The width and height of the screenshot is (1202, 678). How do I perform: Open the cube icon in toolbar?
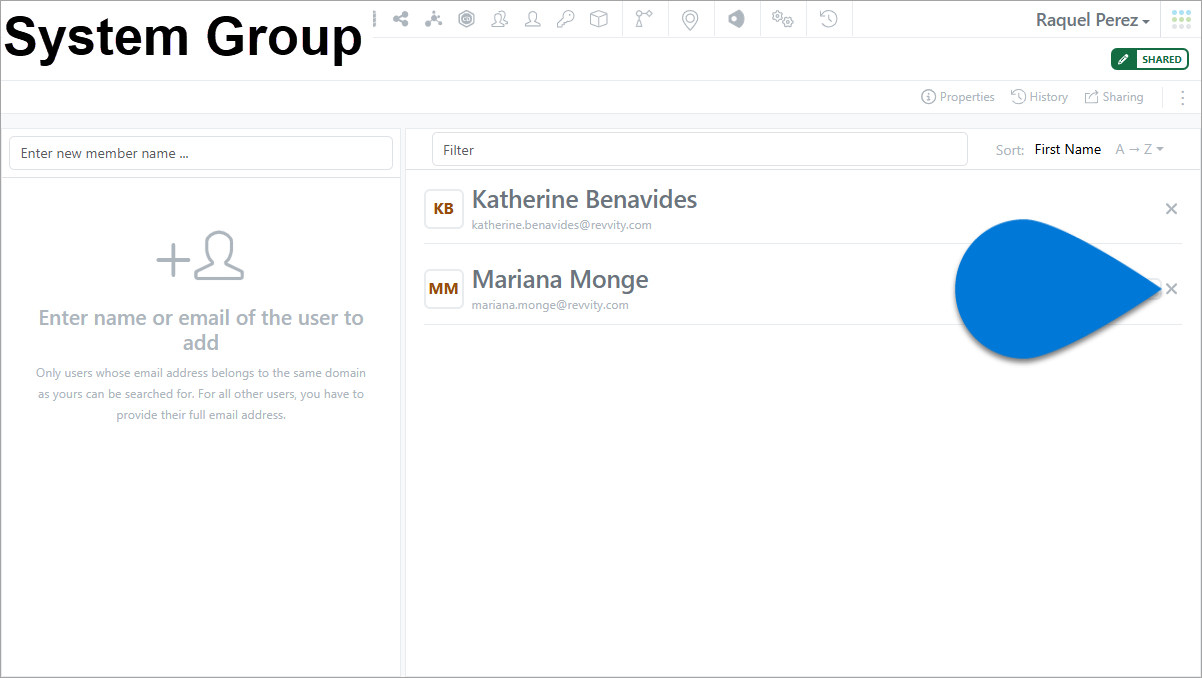(599, 19)
